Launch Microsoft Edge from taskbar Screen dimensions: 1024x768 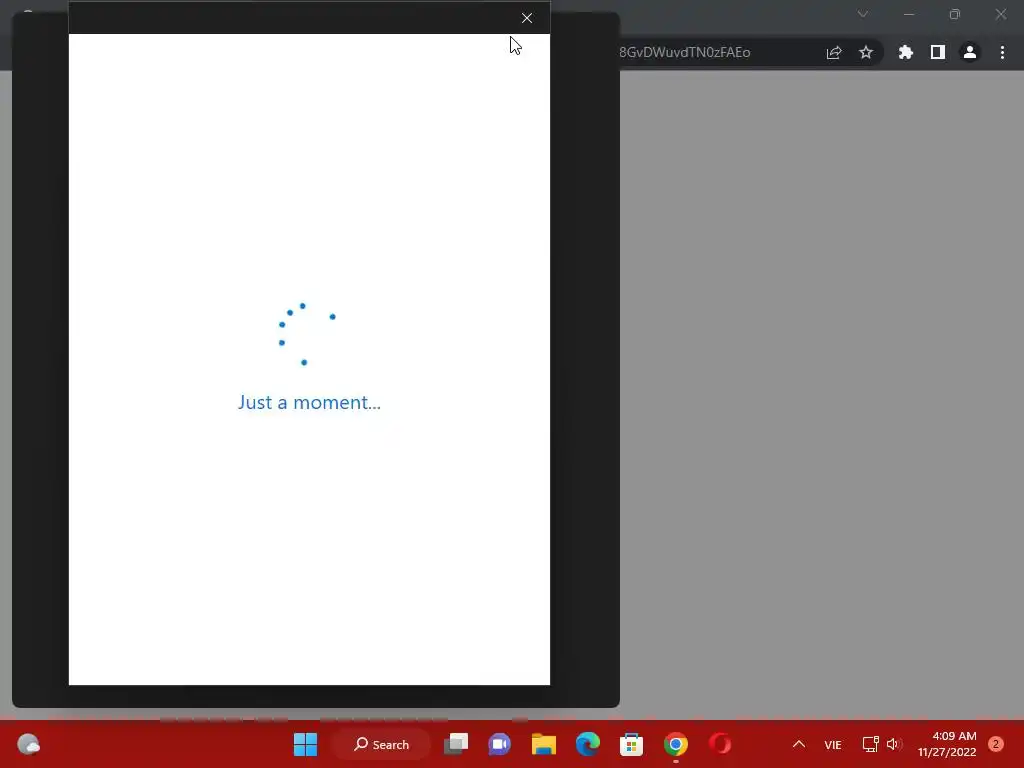588,744
